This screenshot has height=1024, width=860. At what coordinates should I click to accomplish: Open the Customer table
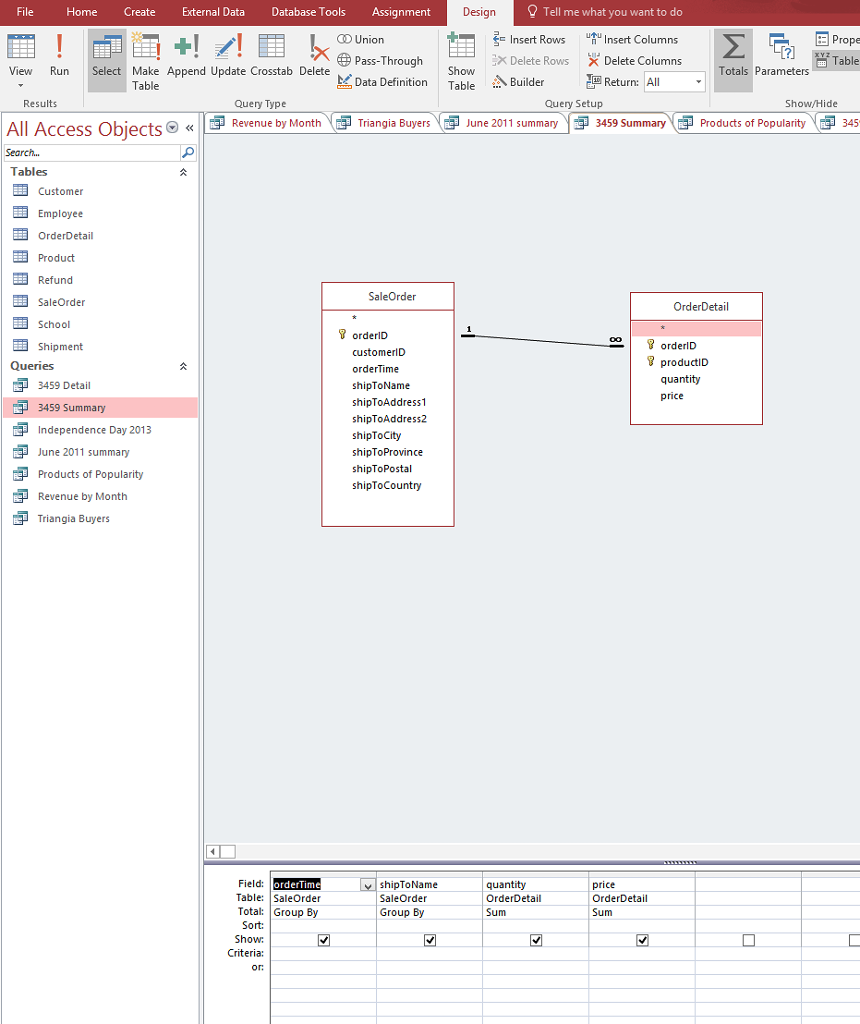[60, 191]
